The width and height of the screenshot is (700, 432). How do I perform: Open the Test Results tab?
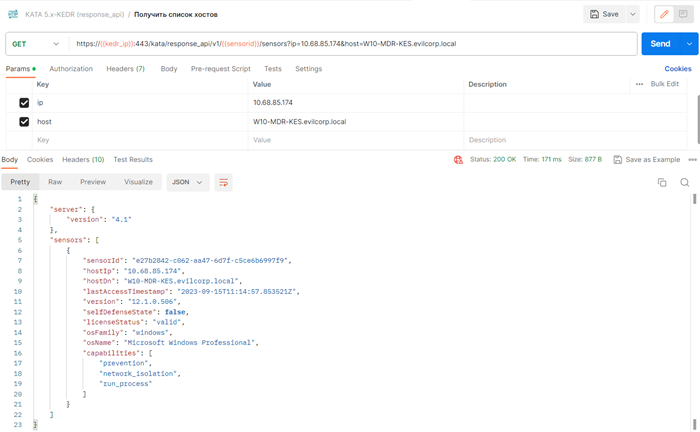(133, 160)
